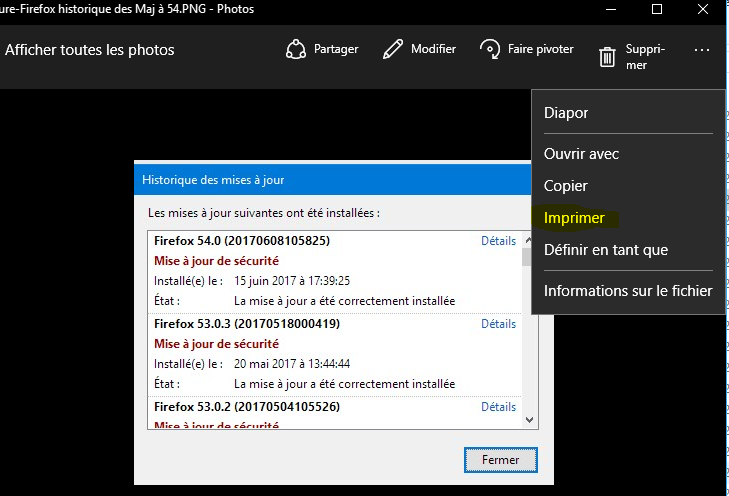Click the Faire pivoter label
Image resolution: width=729 pixels, height=496 pixels.
(x=541, y=49)
